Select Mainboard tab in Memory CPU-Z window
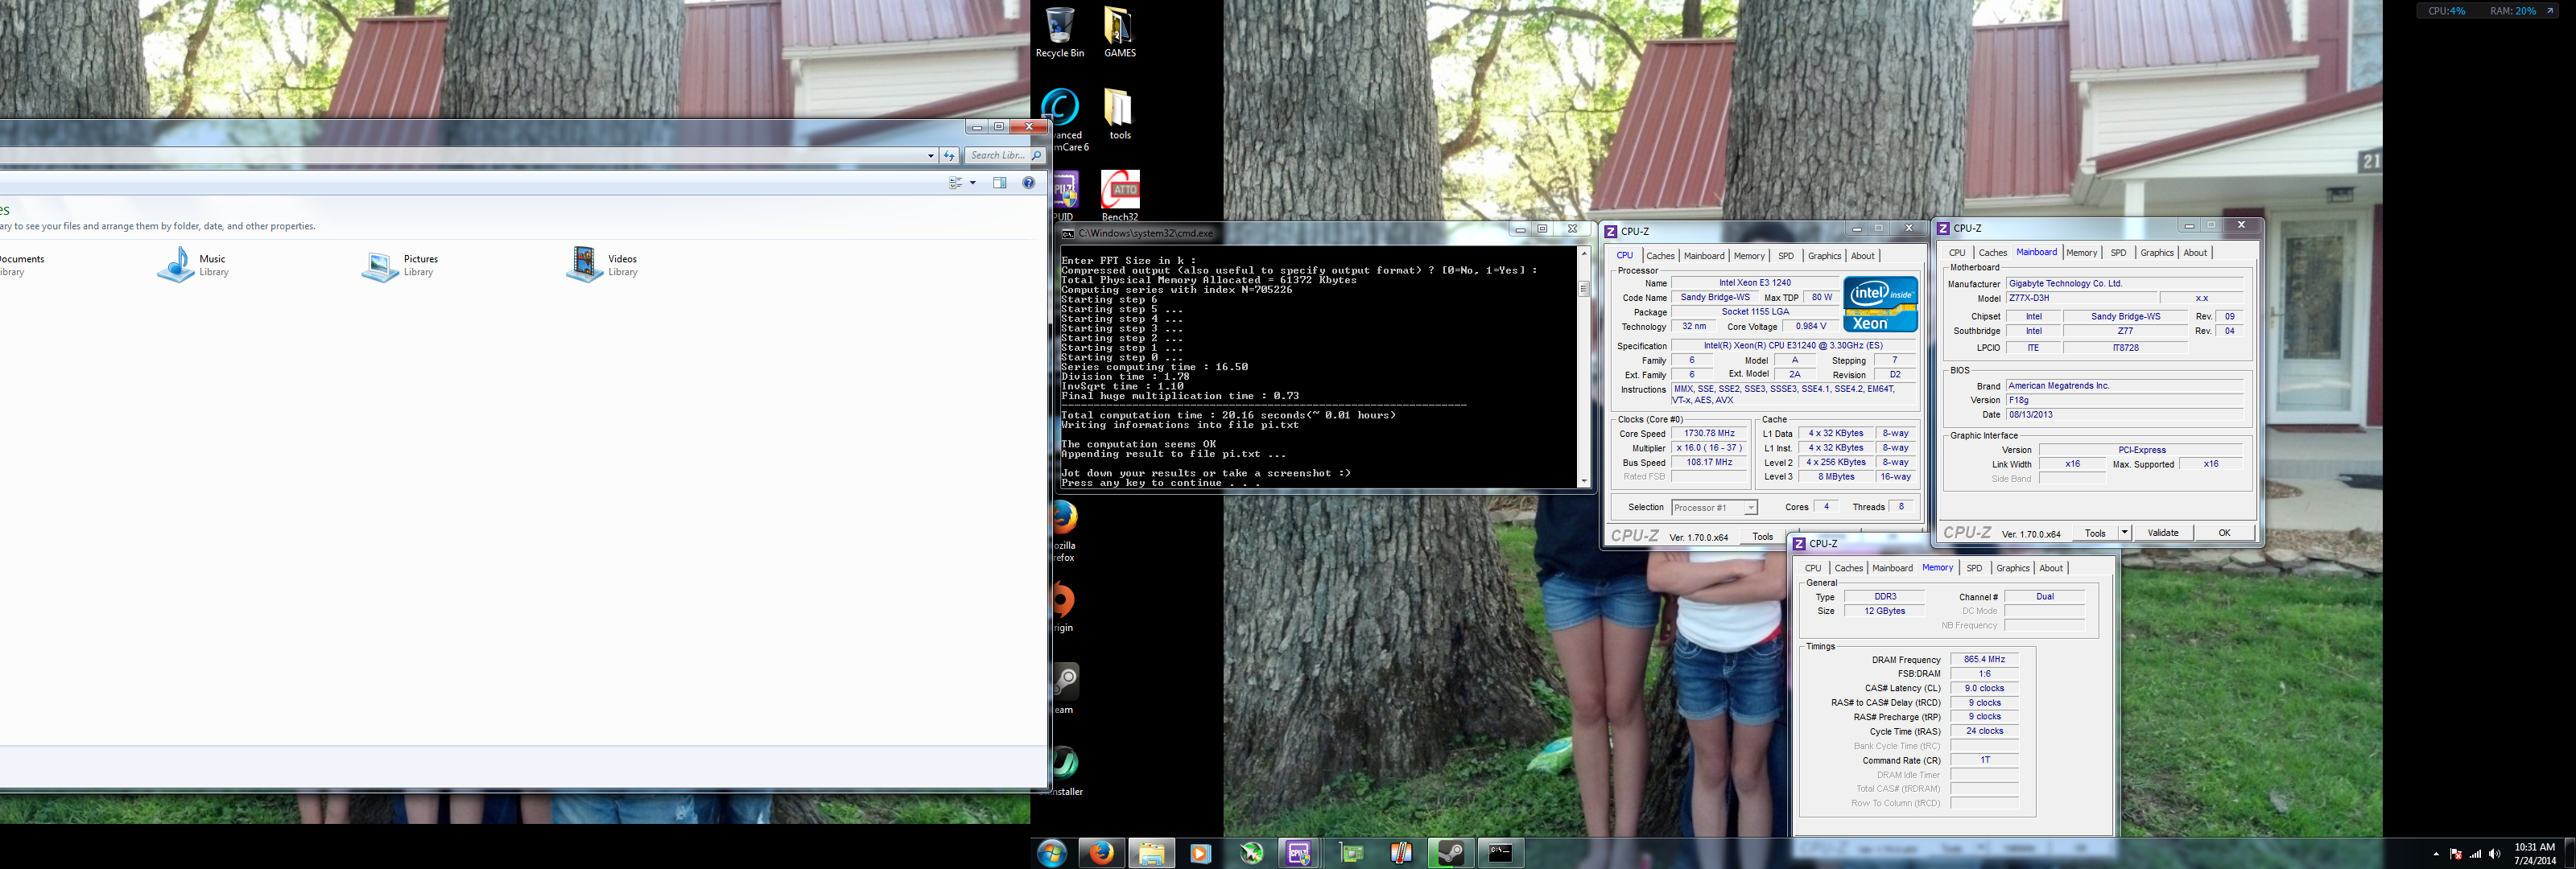 coord(1892,568)
